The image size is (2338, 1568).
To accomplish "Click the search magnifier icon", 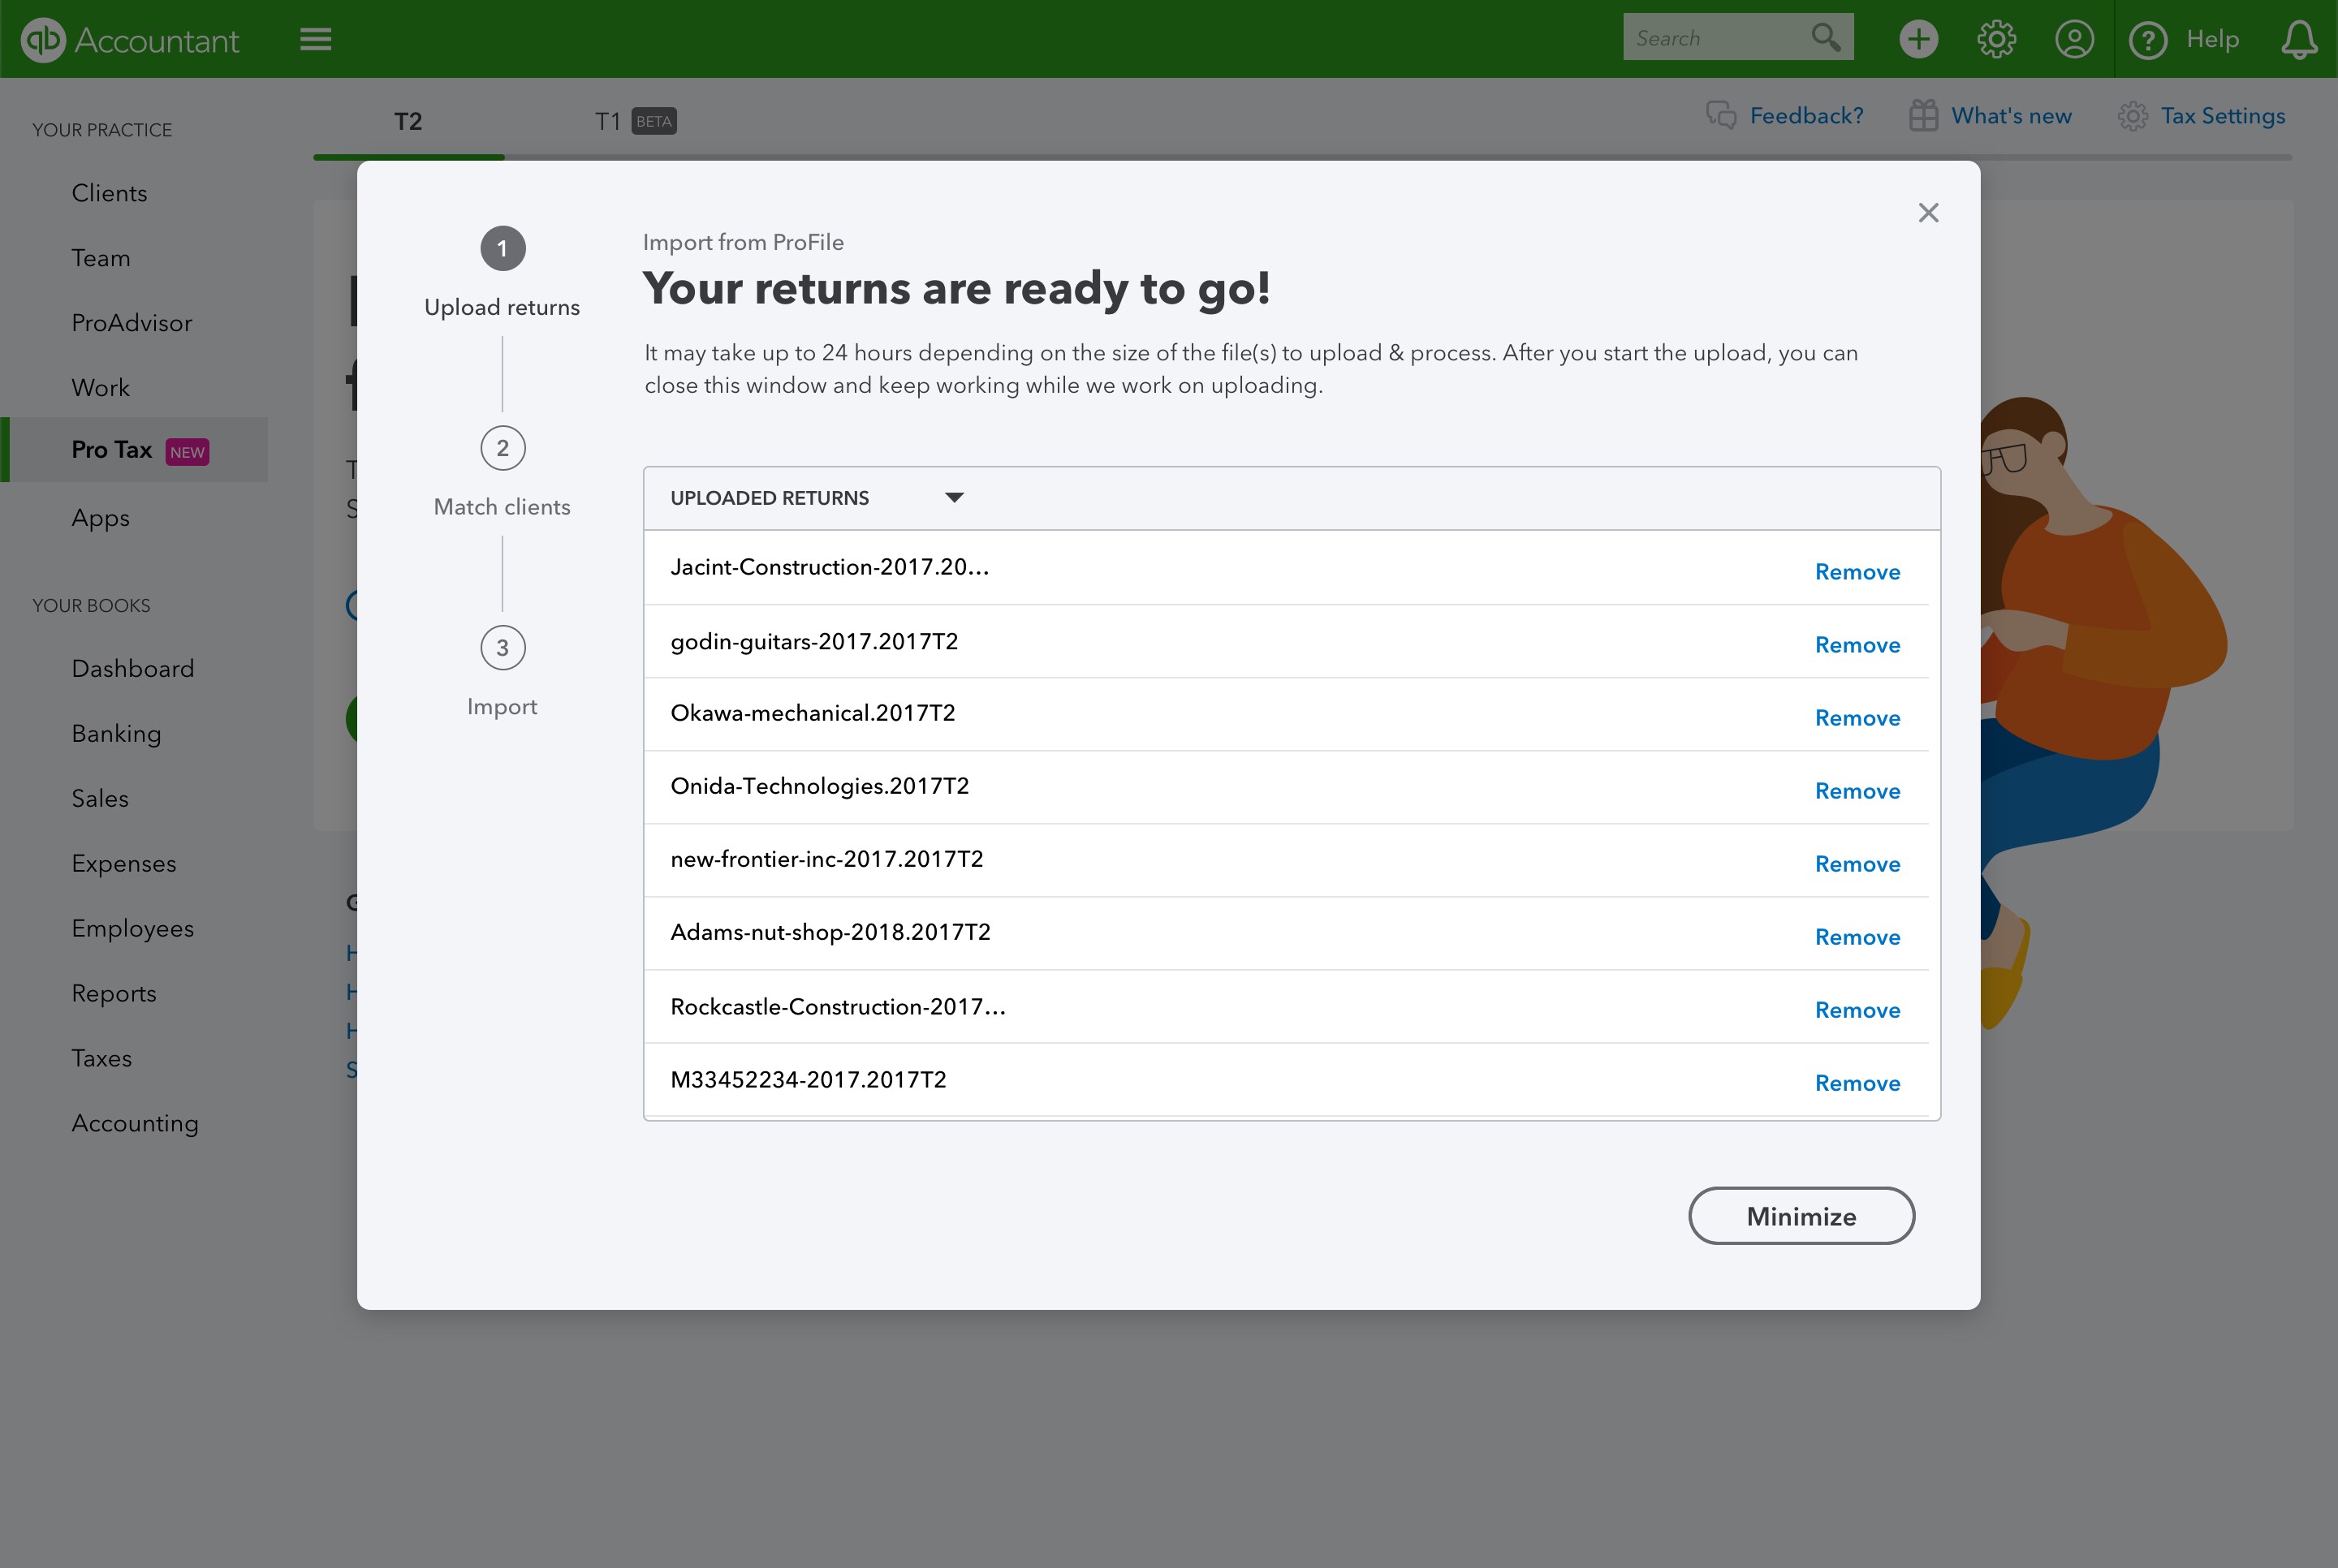I will pyautogui.click(x=1826, y=38).
